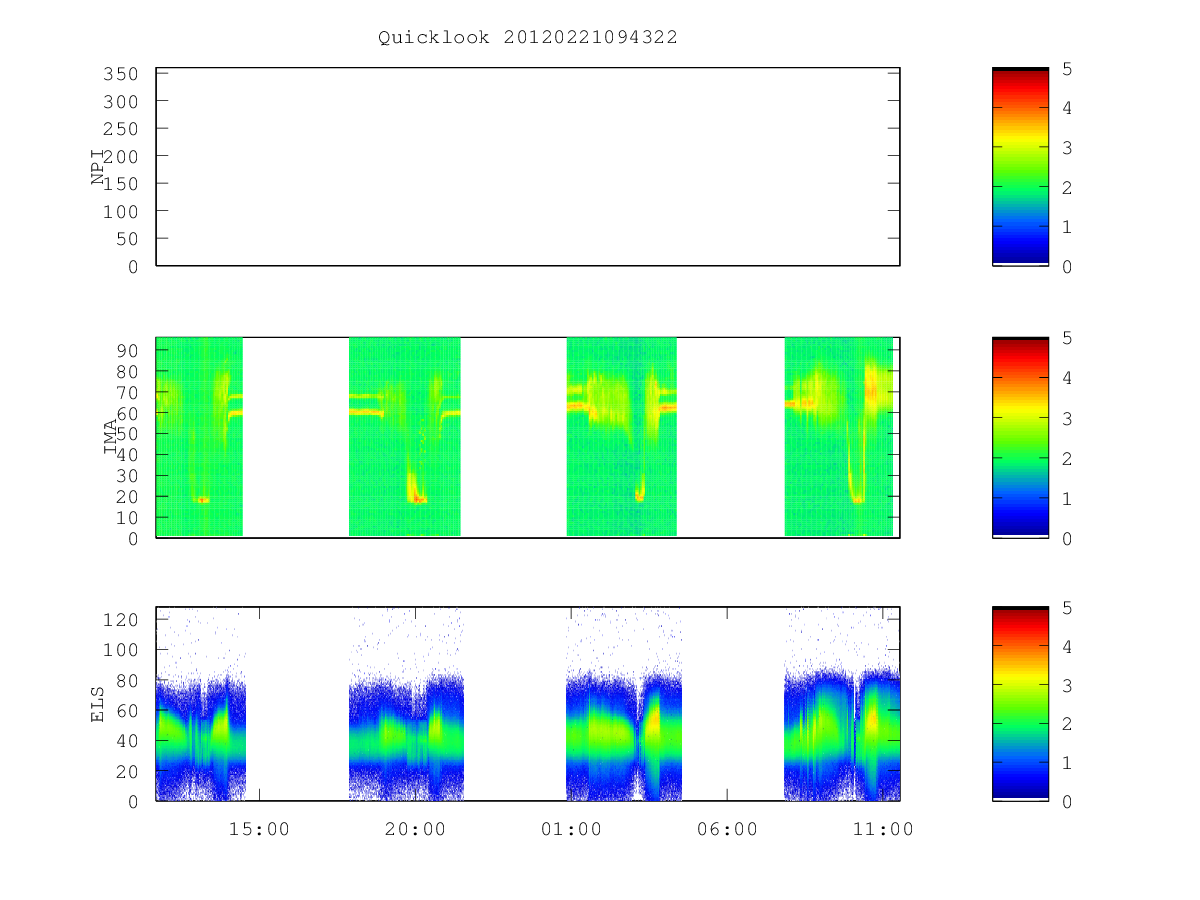Select the ELS data block before 11:00
This screenshot has width=1200, height=900.
[x=842, y=703]
